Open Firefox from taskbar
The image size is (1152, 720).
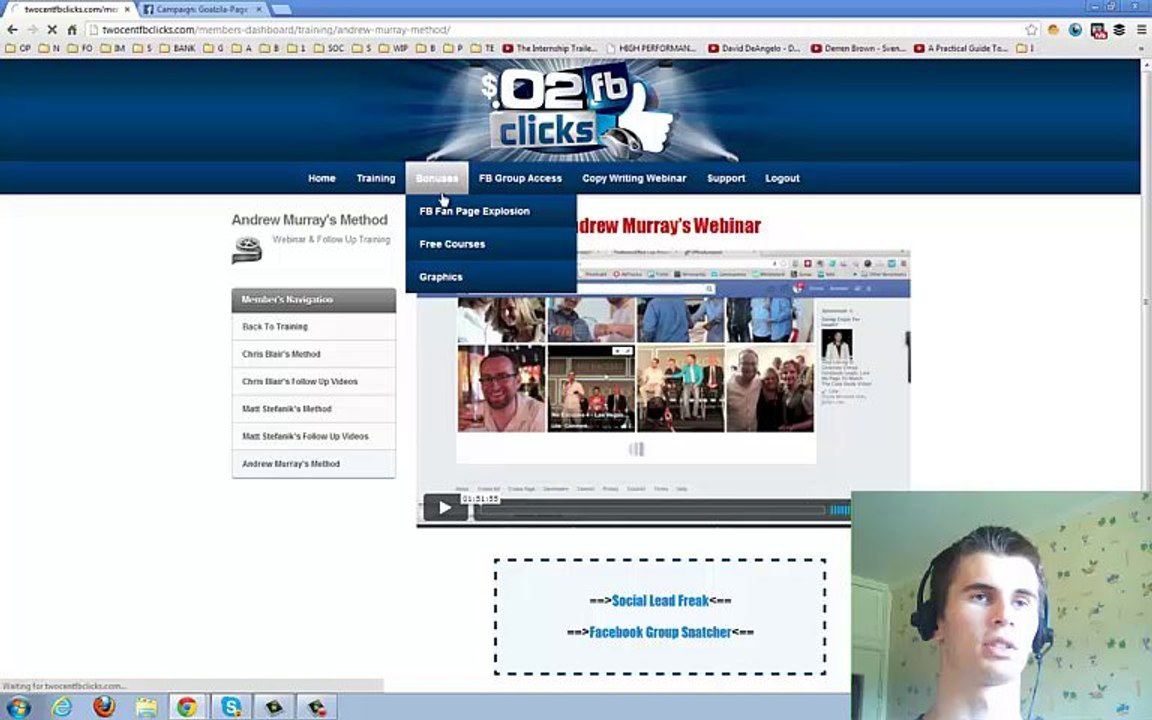tap(104, 707)
